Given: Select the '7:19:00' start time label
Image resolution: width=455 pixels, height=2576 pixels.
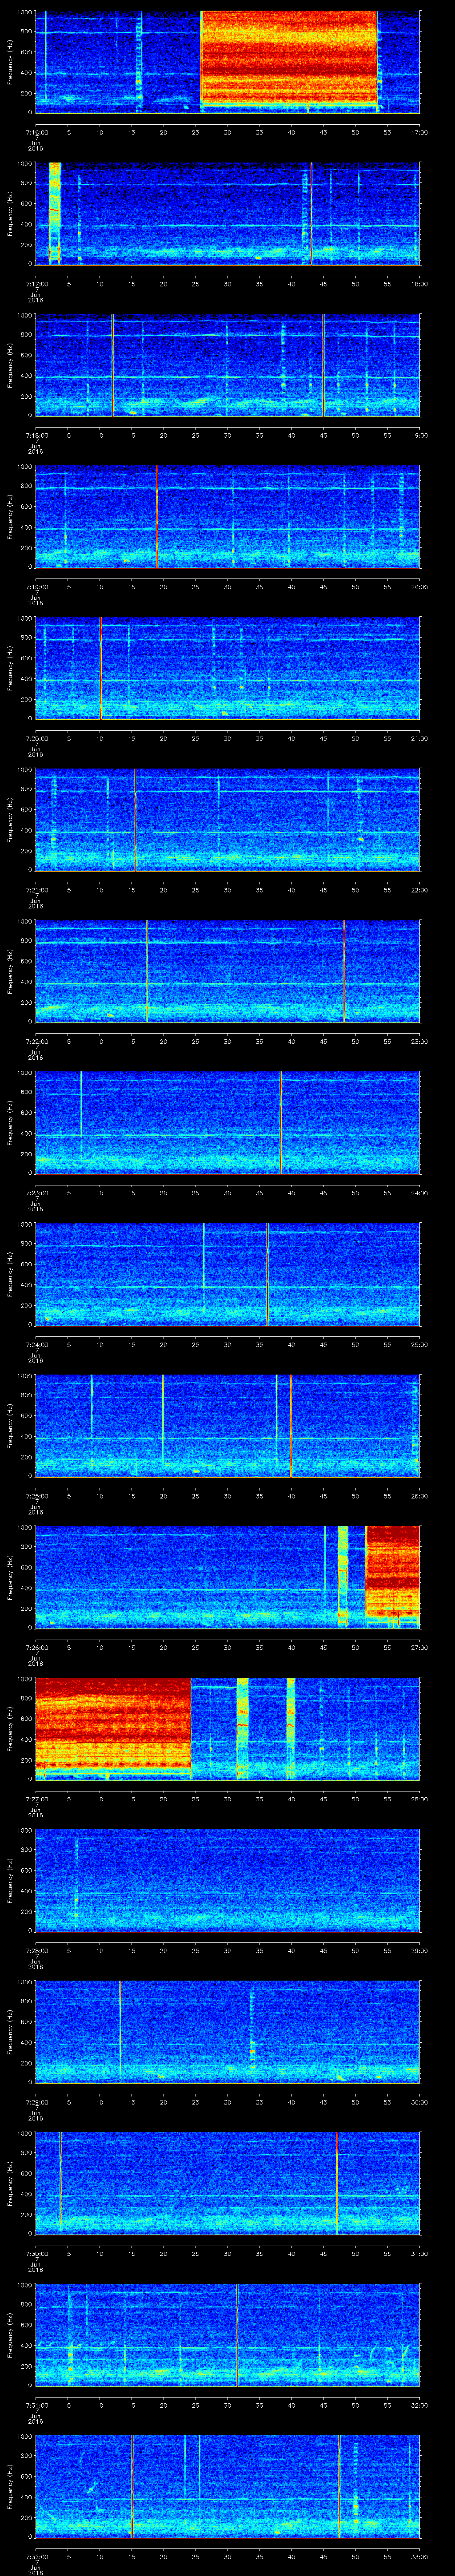Looking at the screenshot, I should pos(36,587).
